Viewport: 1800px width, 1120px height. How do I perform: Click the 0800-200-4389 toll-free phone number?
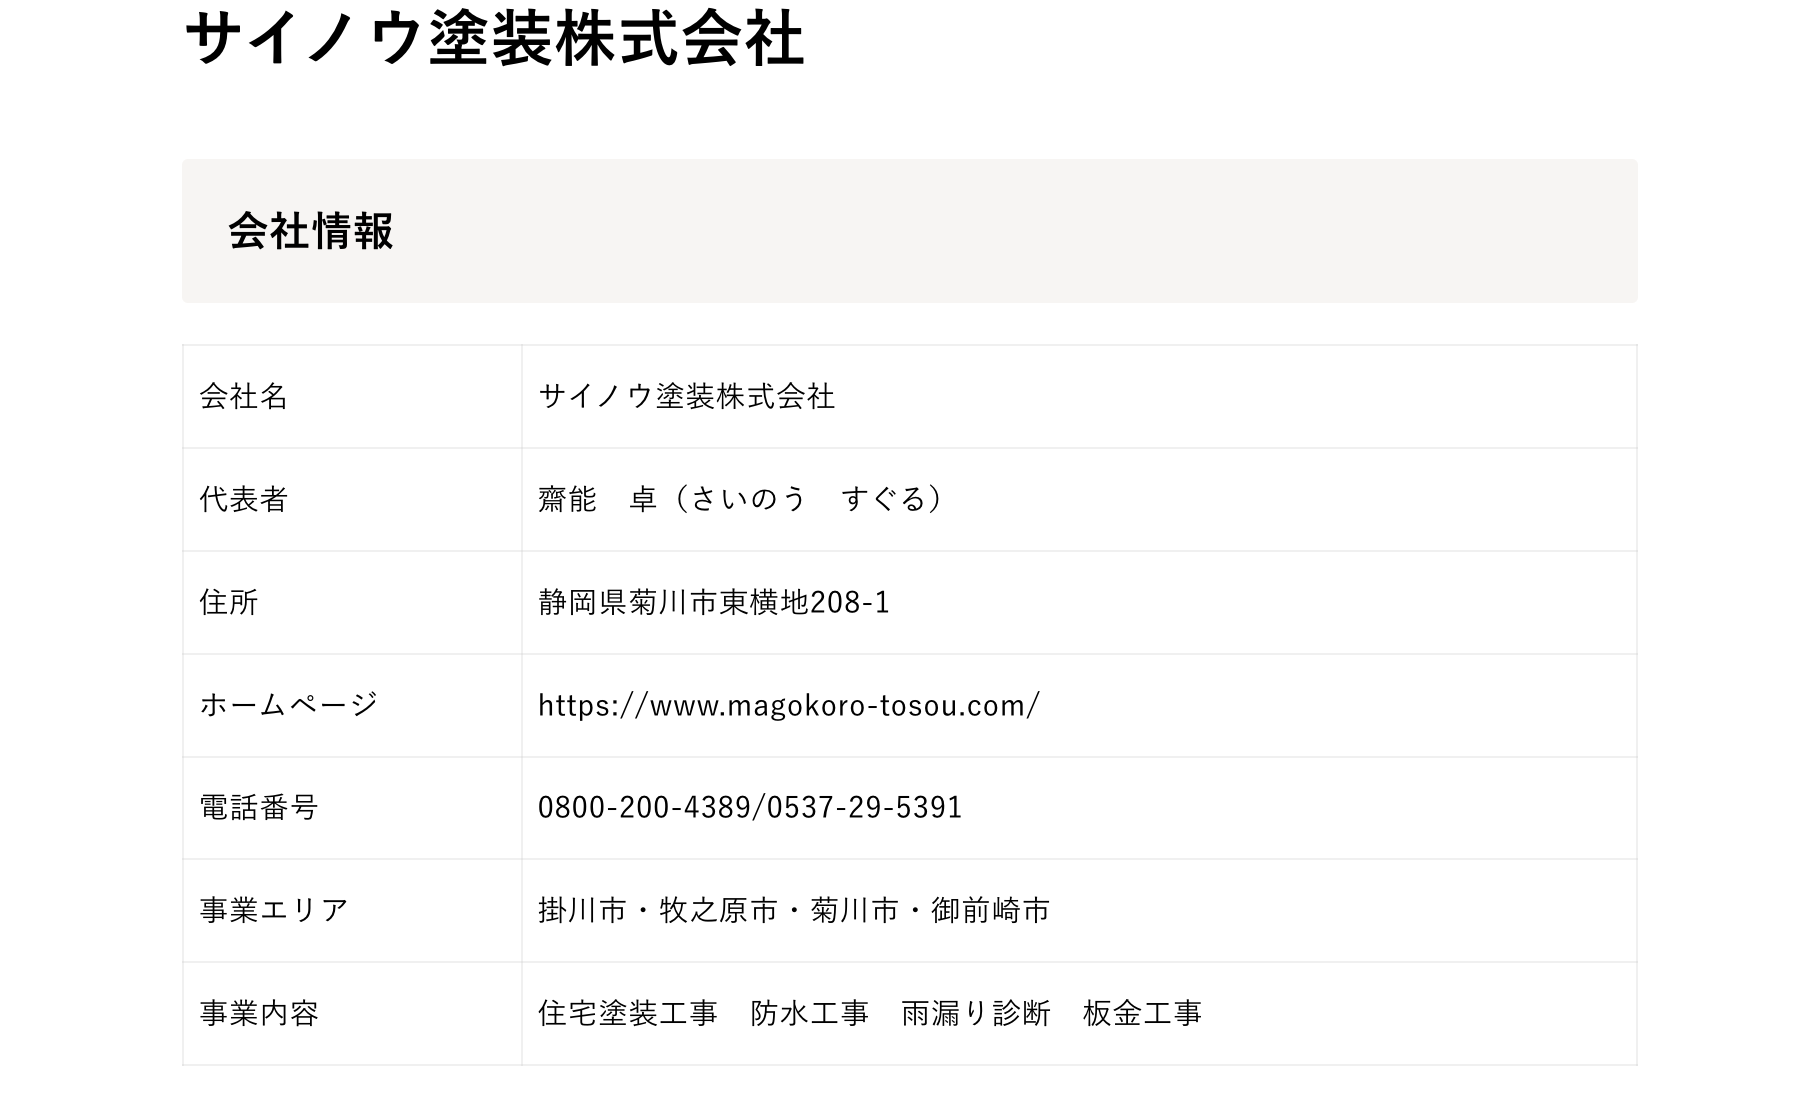pyautogui.click(x=643, y=807)
